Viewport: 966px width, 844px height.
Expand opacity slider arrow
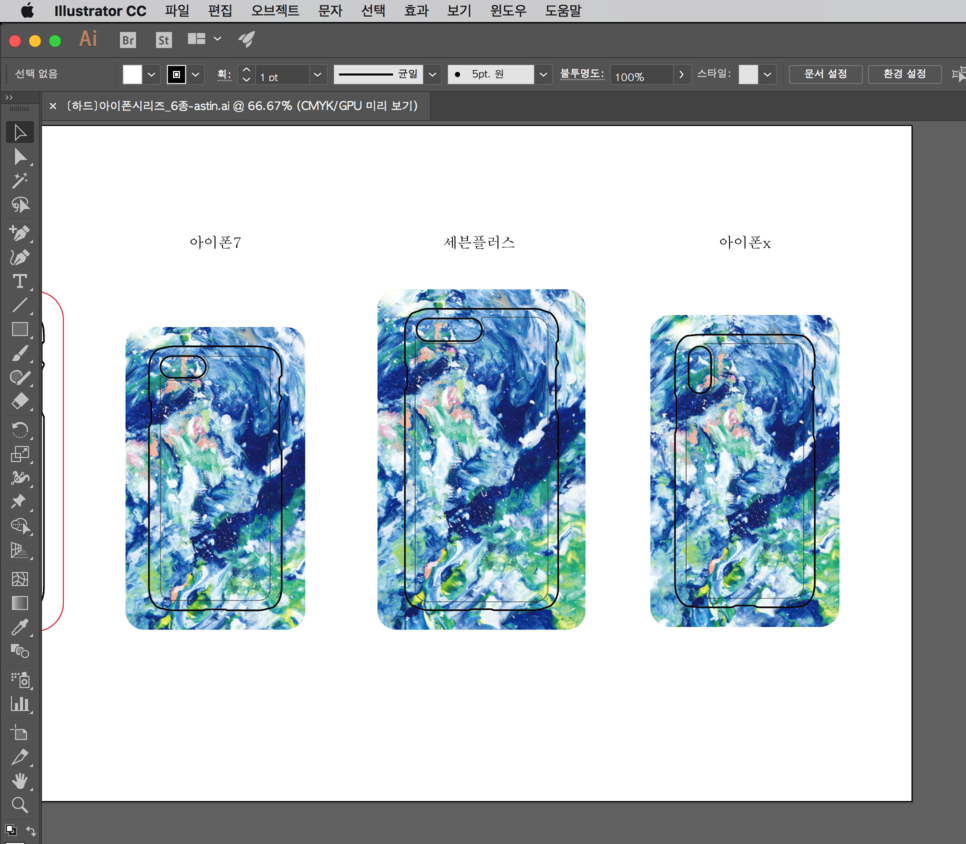(681, 75)
